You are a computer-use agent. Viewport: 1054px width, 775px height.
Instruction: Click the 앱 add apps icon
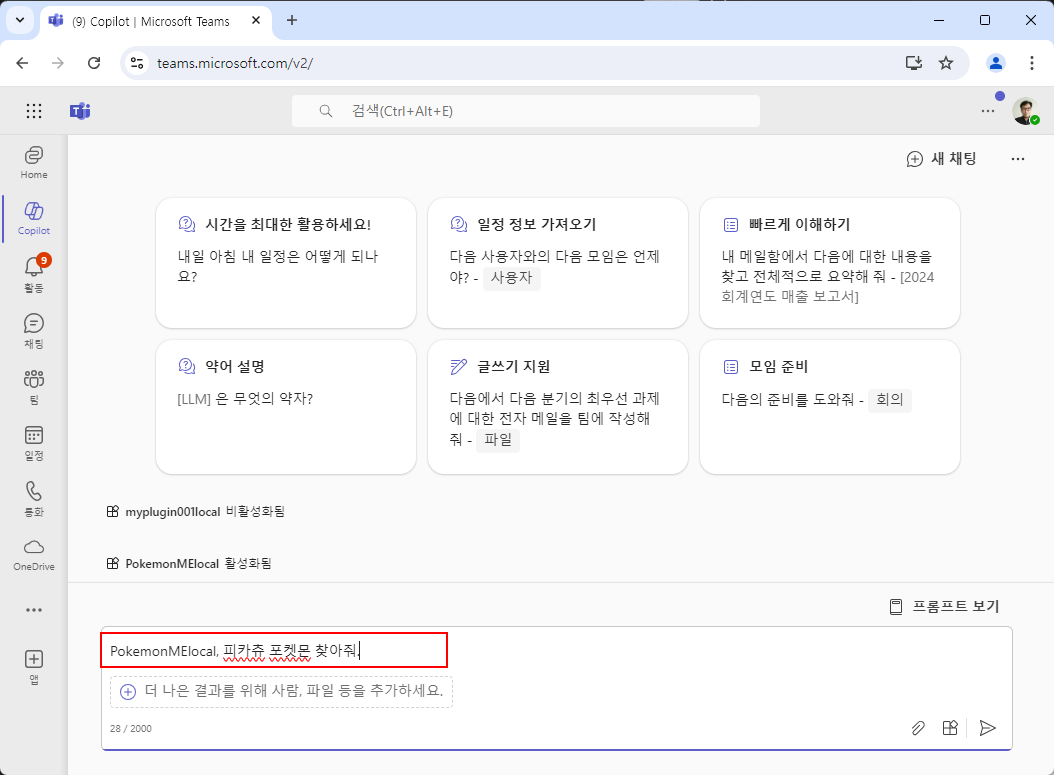click(34, 666)
